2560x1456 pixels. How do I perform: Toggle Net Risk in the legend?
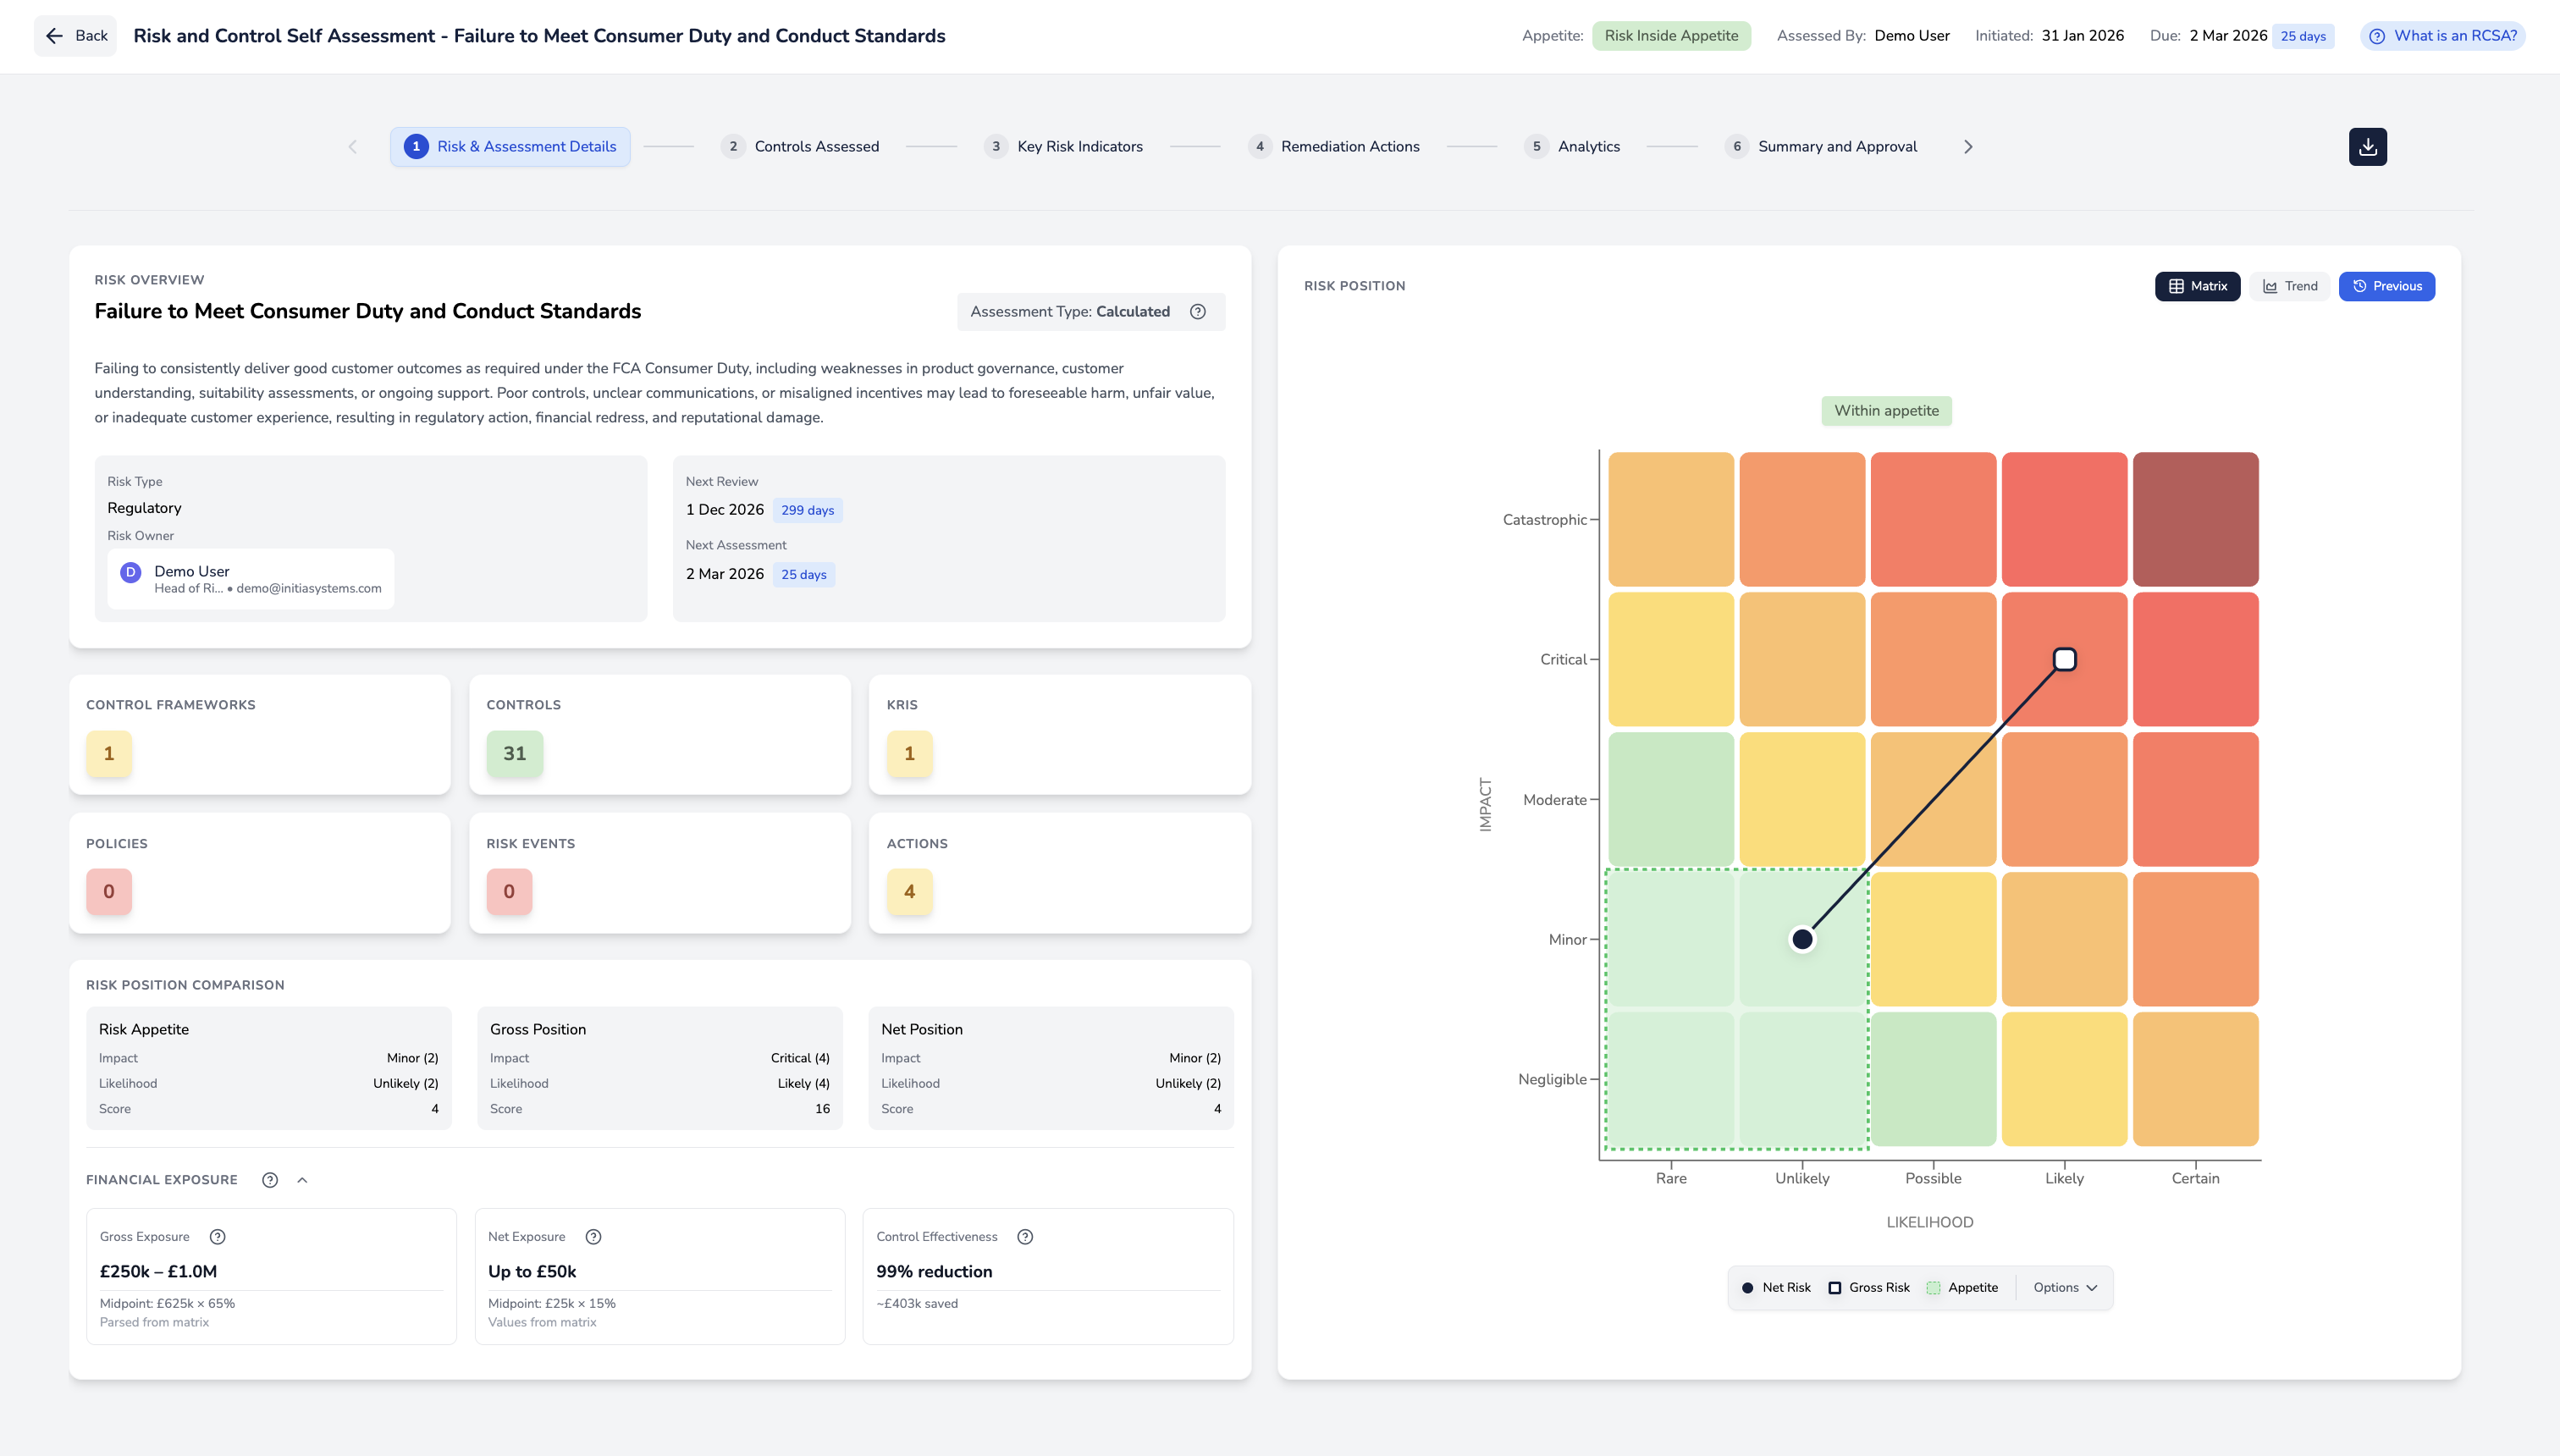pos(1776,1288)
